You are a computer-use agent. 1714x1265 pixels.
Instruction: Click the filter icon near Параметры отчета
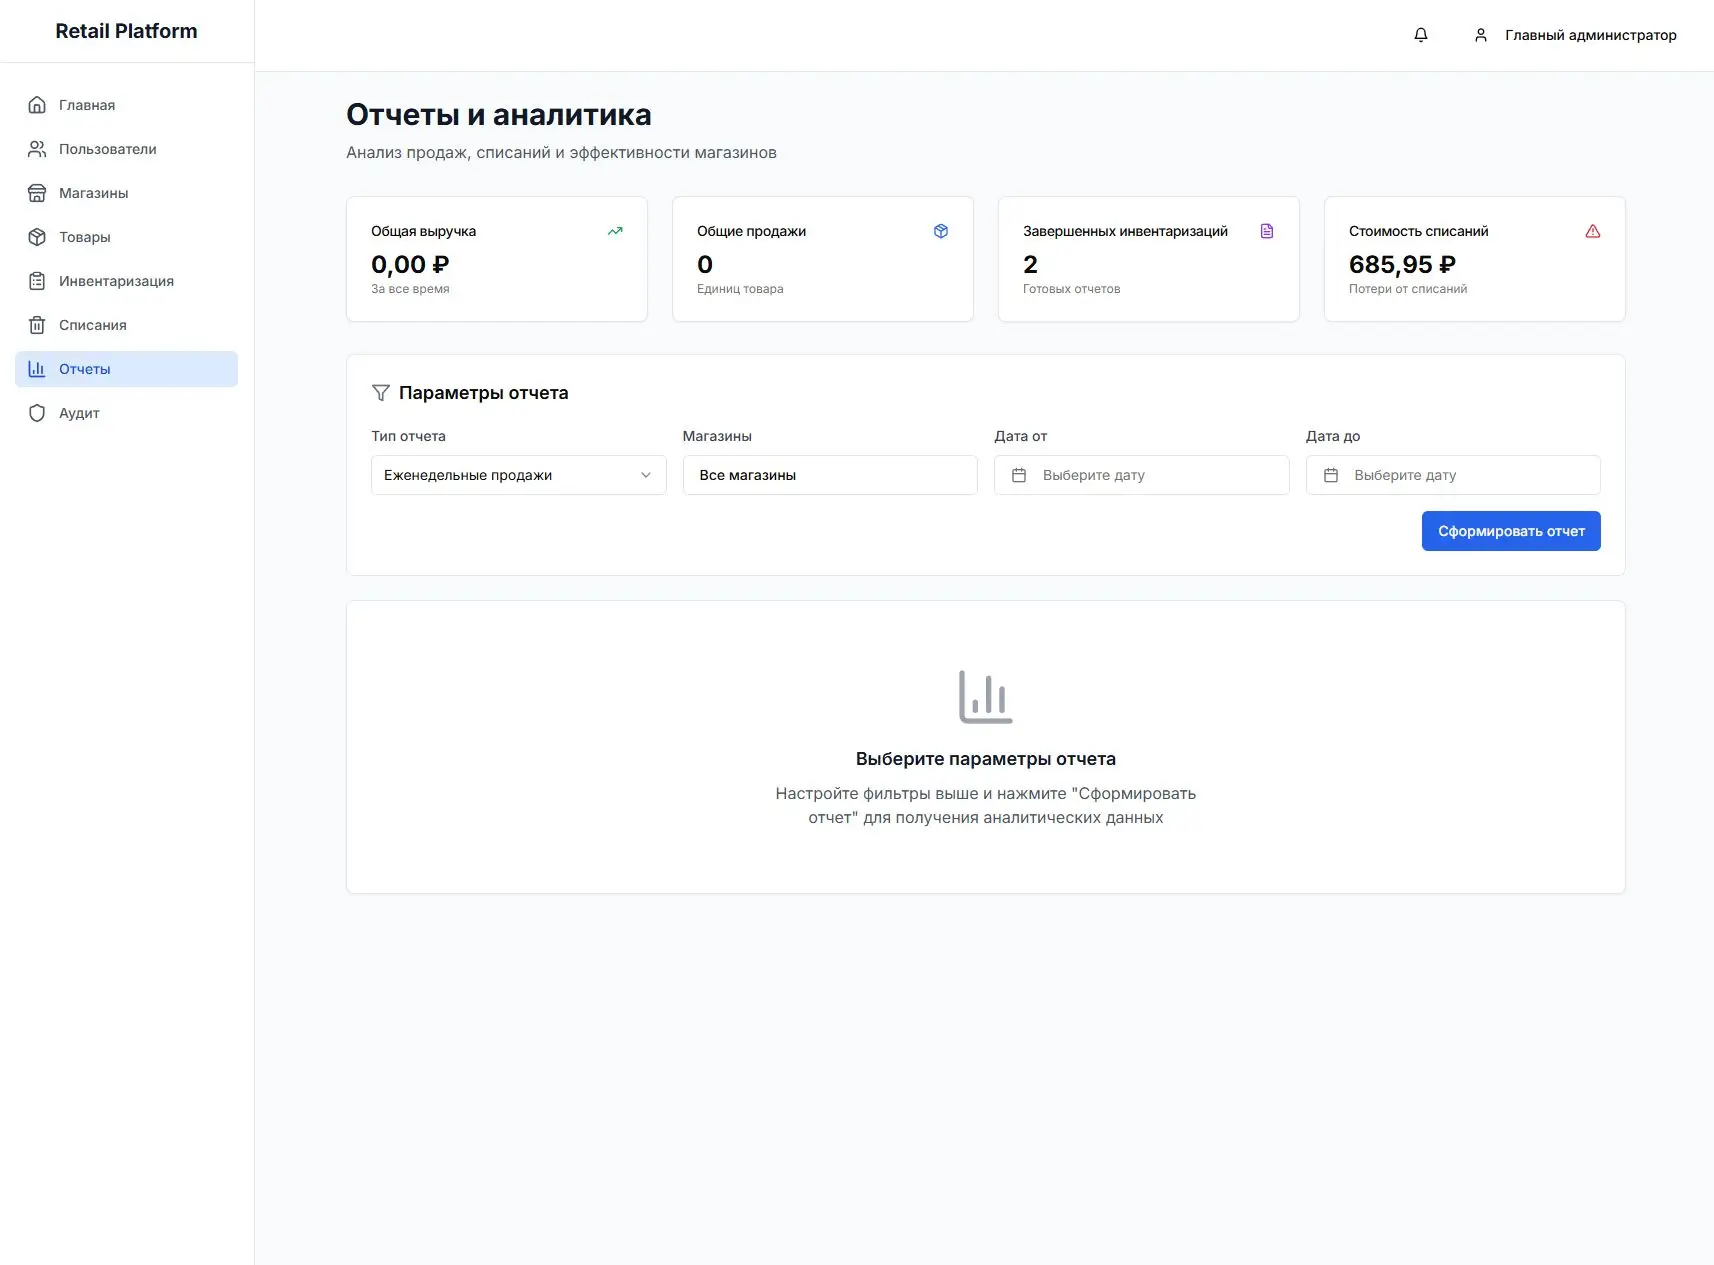(381, 392)
